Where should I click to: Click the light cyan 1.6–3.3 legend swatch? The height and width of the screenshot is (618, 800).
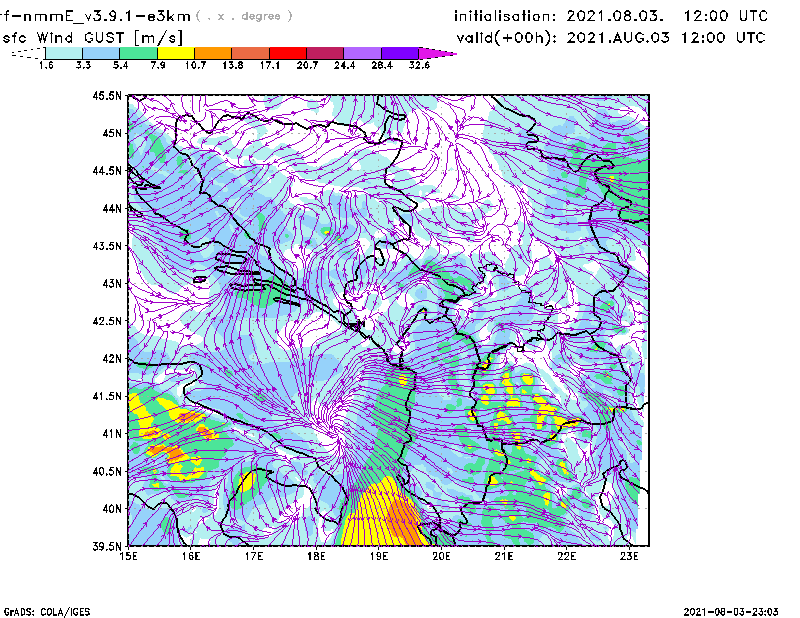[64, 53]
